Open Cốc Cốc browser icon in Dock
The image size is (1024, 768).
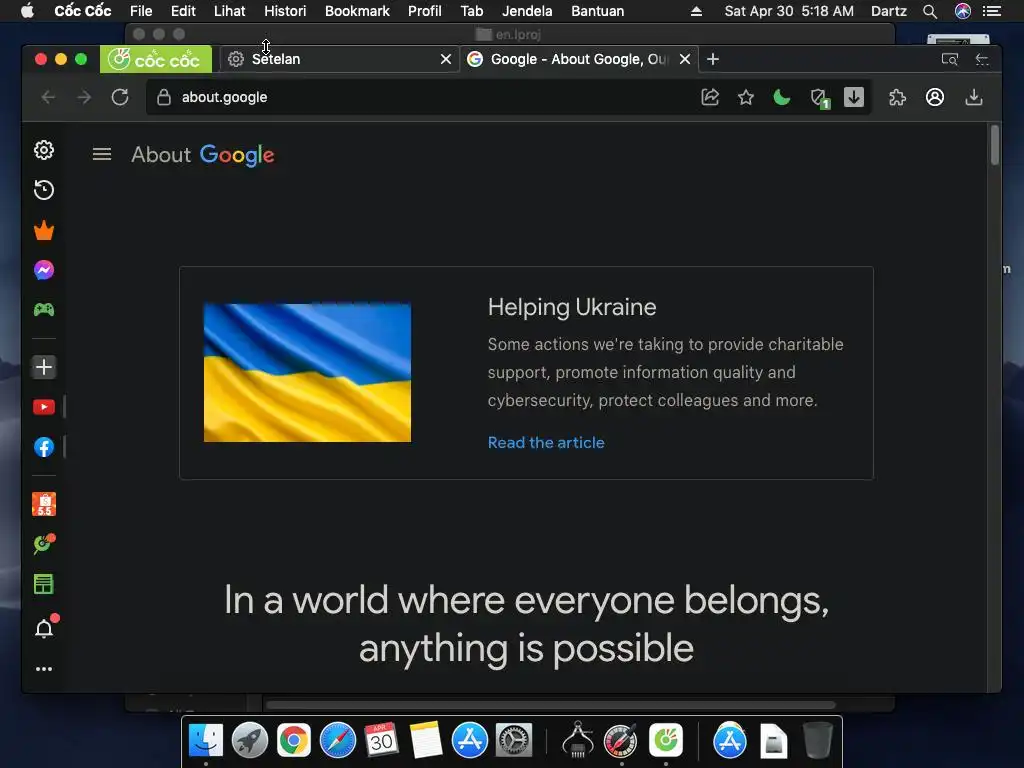(x=665, y=741)
